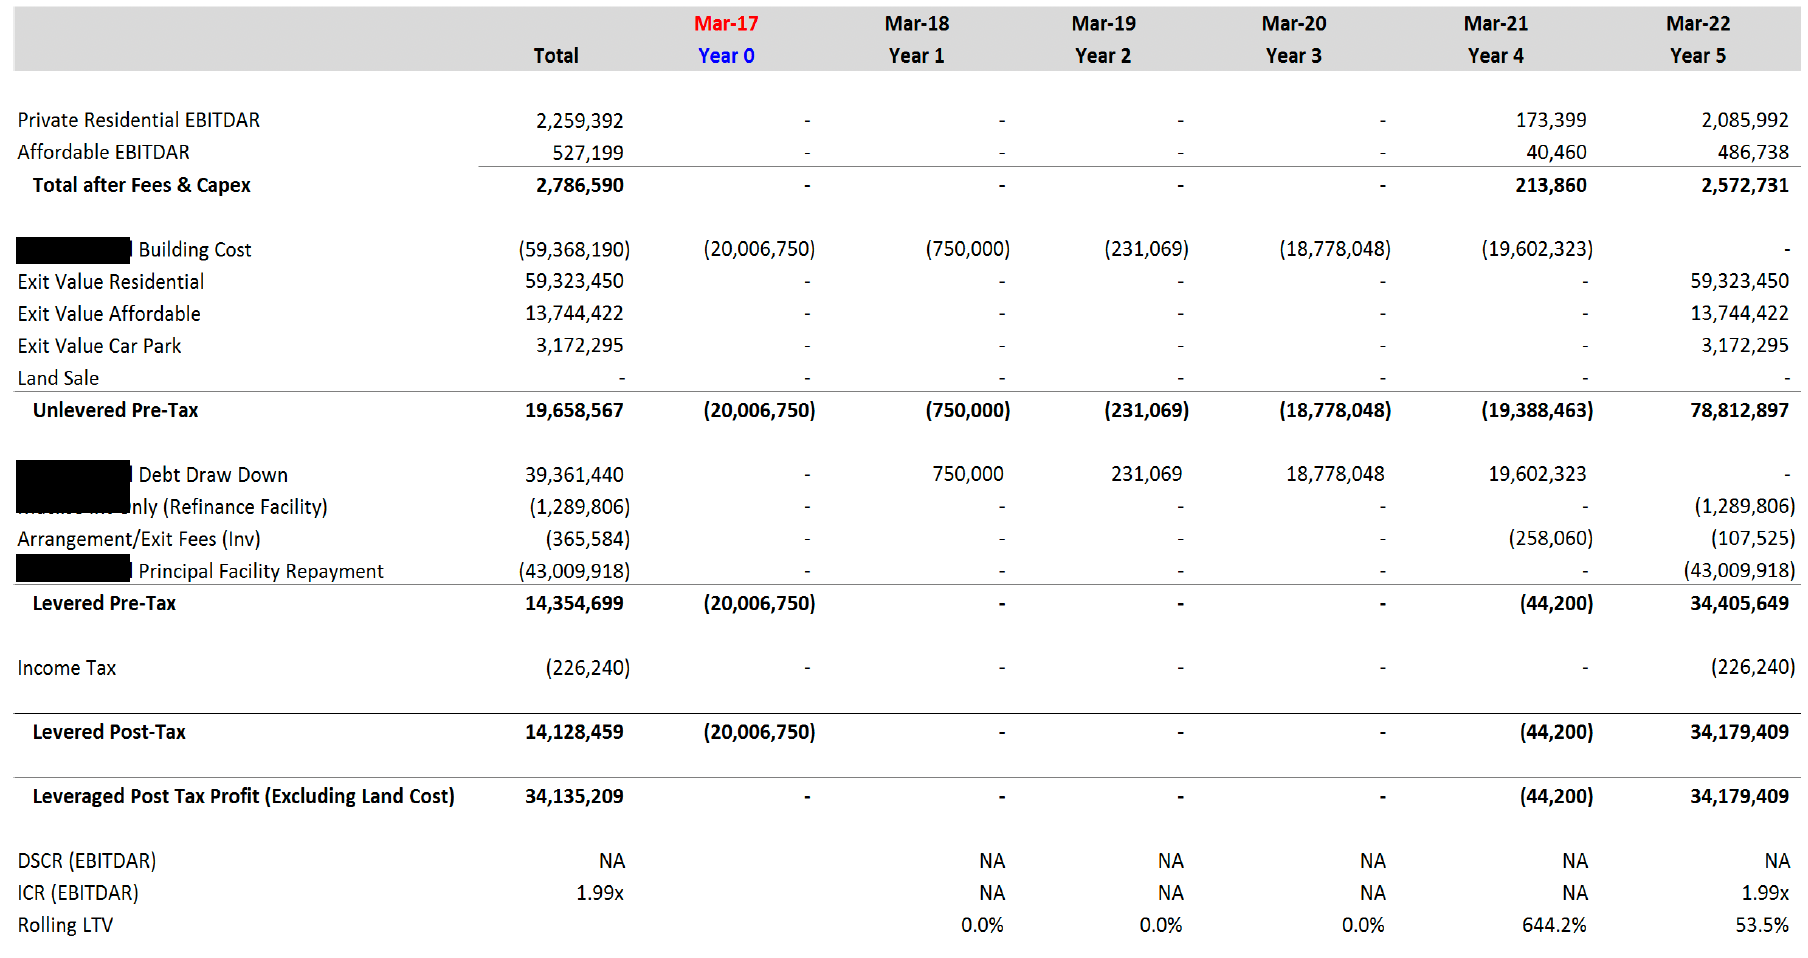
Task: Select the Year 3 header cell
Action: (x=1294, y=56)
